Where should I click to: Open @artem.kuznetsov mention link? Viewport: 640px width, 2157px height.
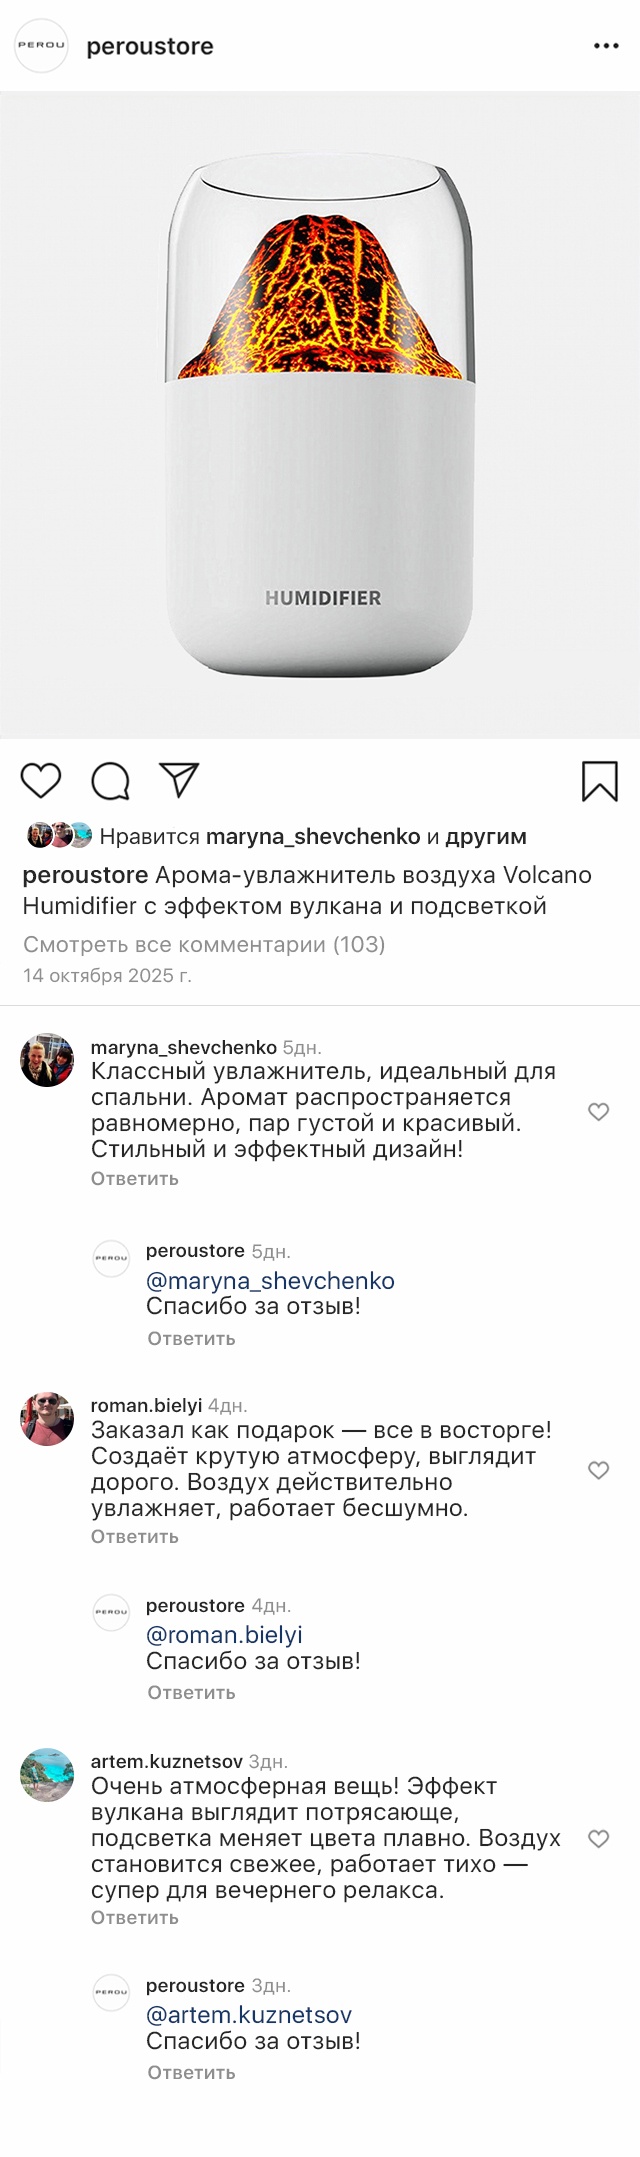[x=249, y=2015]
